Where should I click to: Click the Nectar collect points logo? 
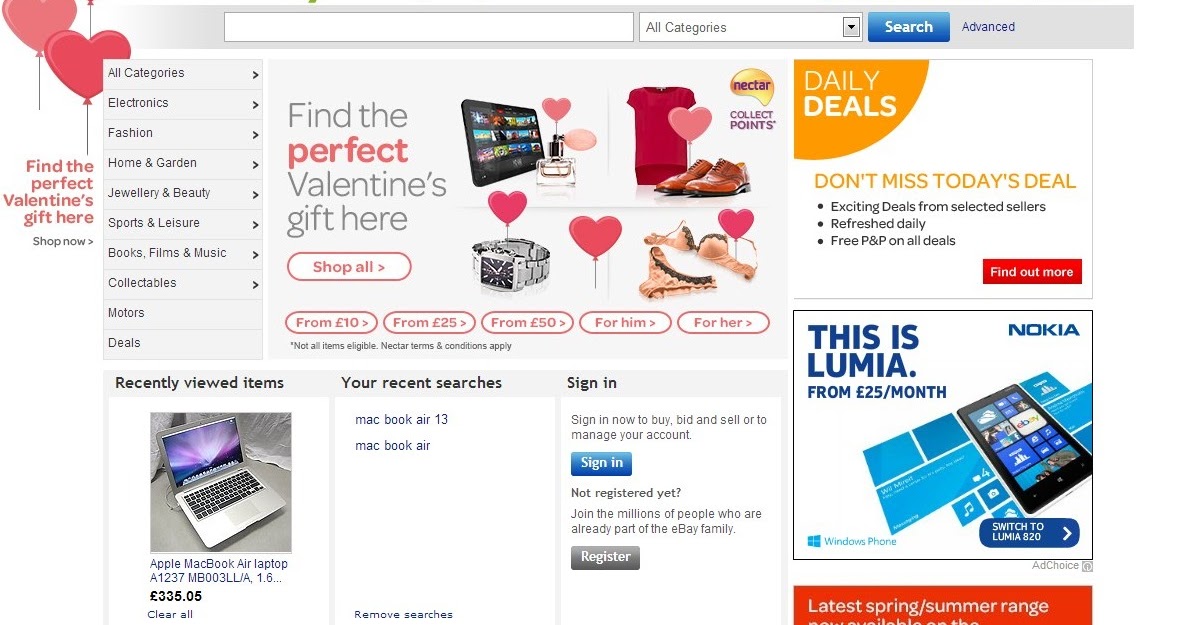[751, 99]
